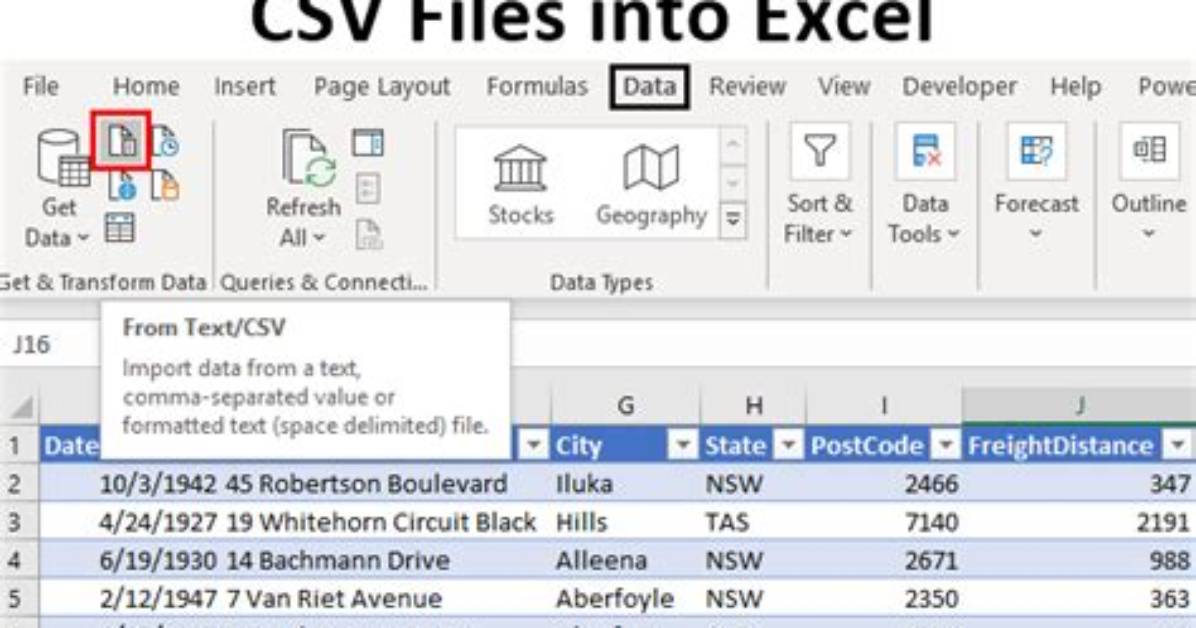Image resolution: width=1196 pixels, height=628 pixels.
Task: Click the cell containing Alleena
Action: coord(625,560)
